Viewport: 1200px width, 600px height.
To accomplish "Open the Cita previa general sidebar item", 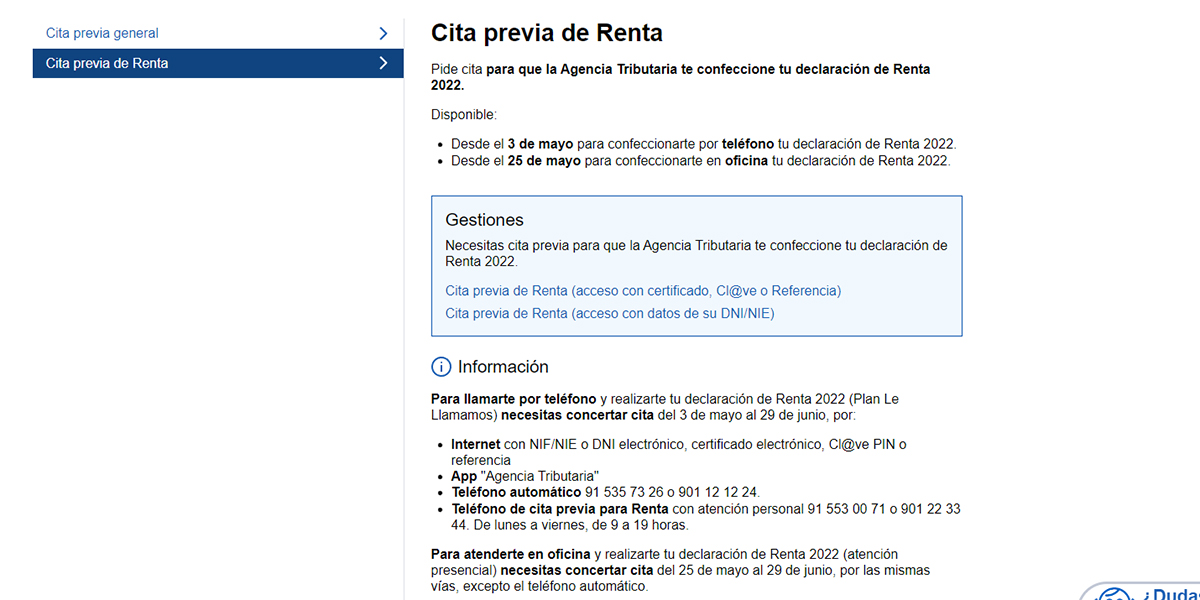I will point(102,33).
